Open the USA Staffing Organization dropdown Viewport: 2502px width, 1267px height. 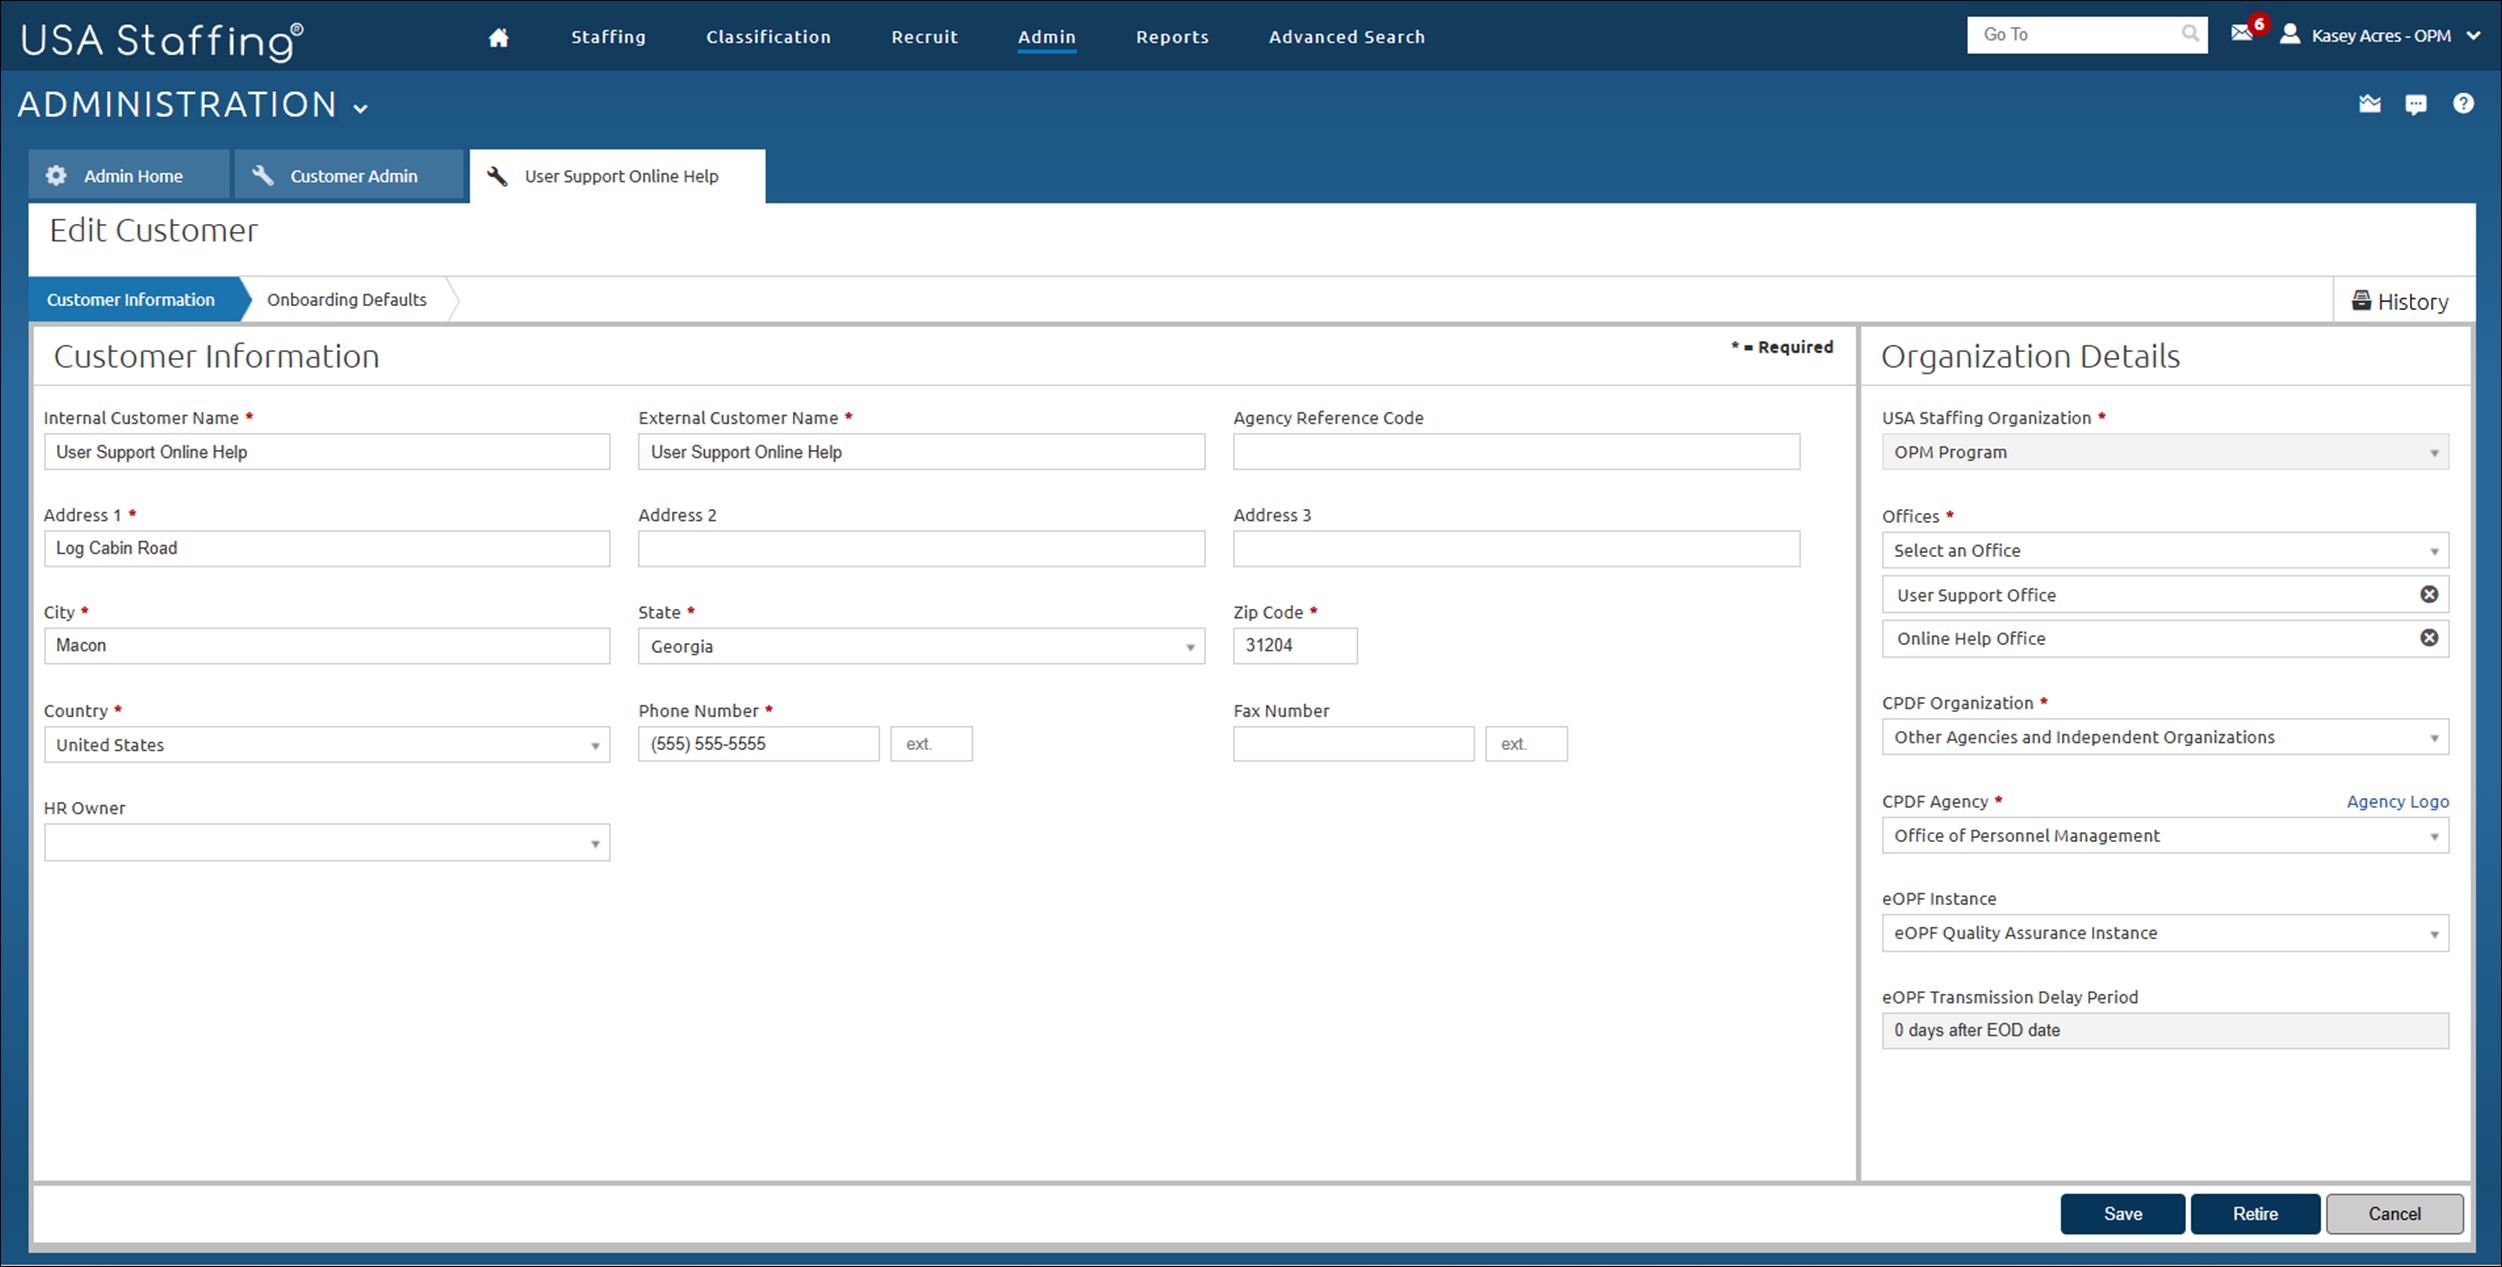click(x=2165, y=452)
